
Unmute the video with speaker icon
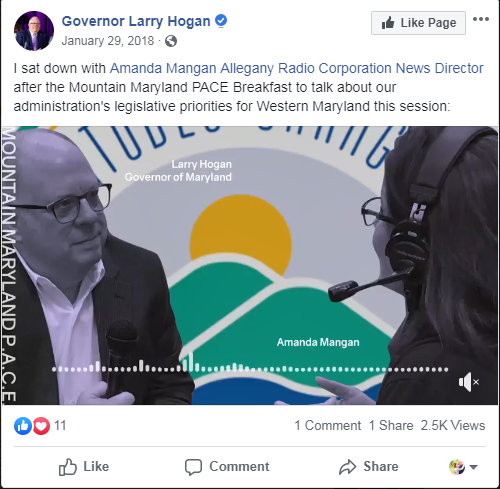[x=469, y=382]
